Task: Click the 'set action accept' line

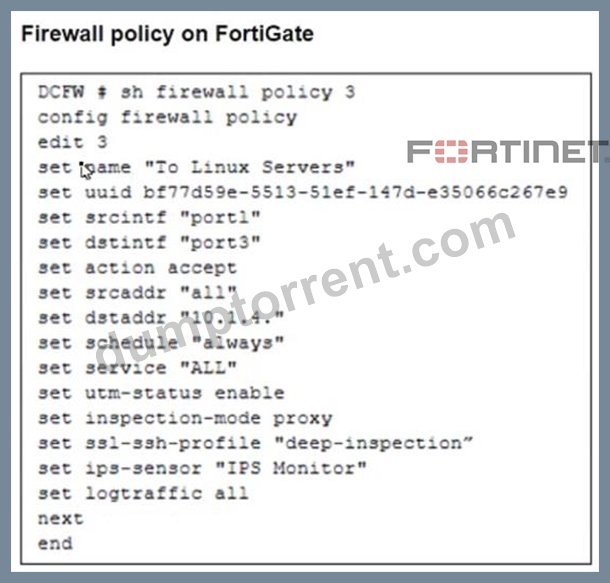Action: click(x=137, y=268)
